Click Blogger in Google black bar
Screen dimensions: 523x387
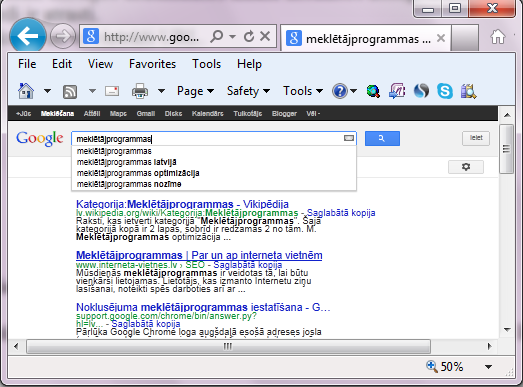[x=284, y=113]
